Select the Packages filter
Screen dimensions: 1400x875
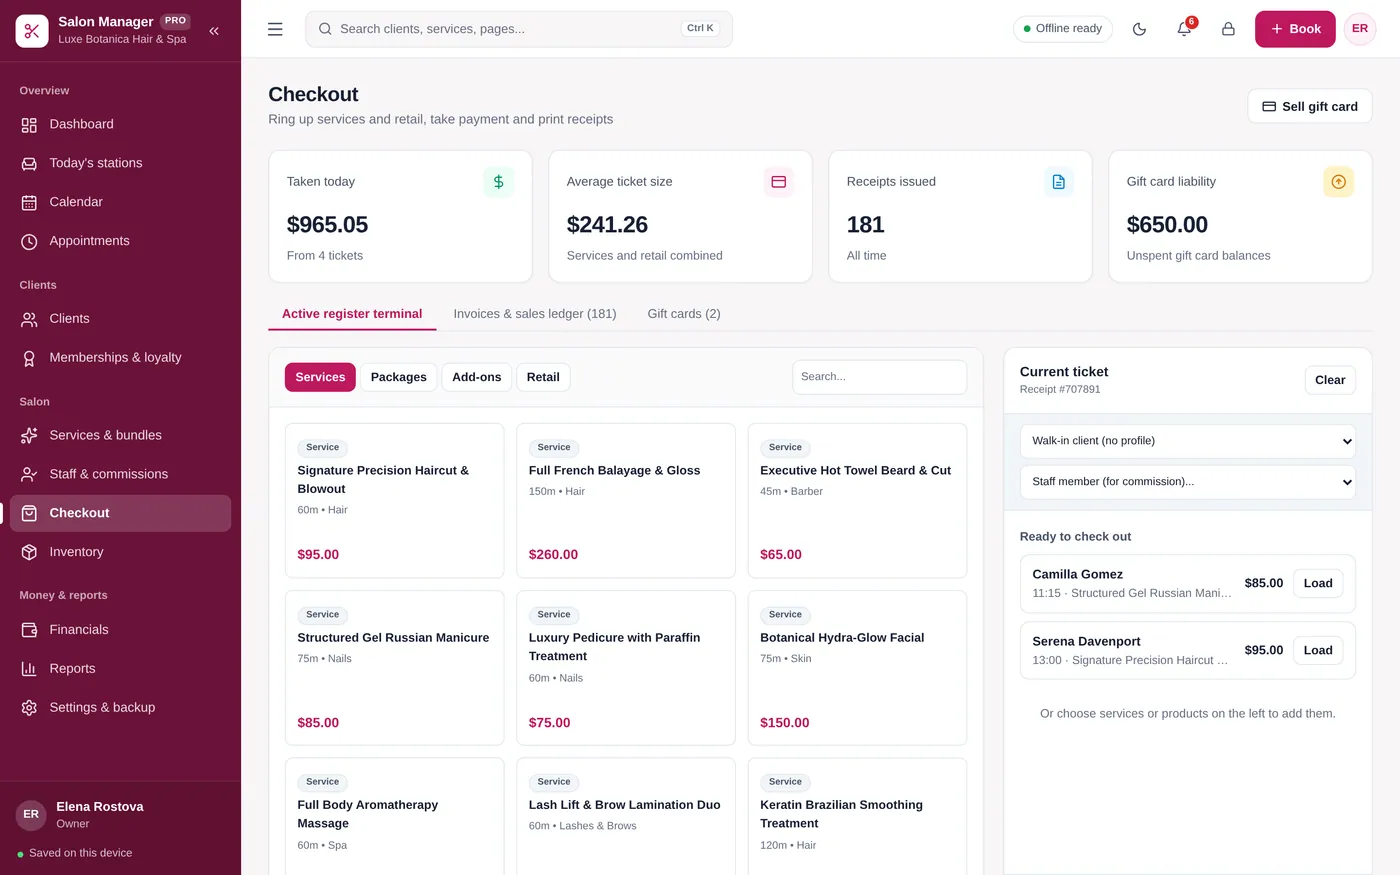point(398,377)
